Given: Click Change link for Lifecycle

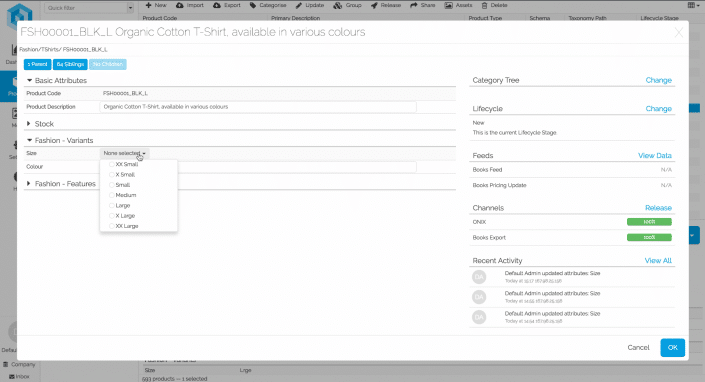Looking at the screenshot, I should pyautogui.click(x=658, y=109).
